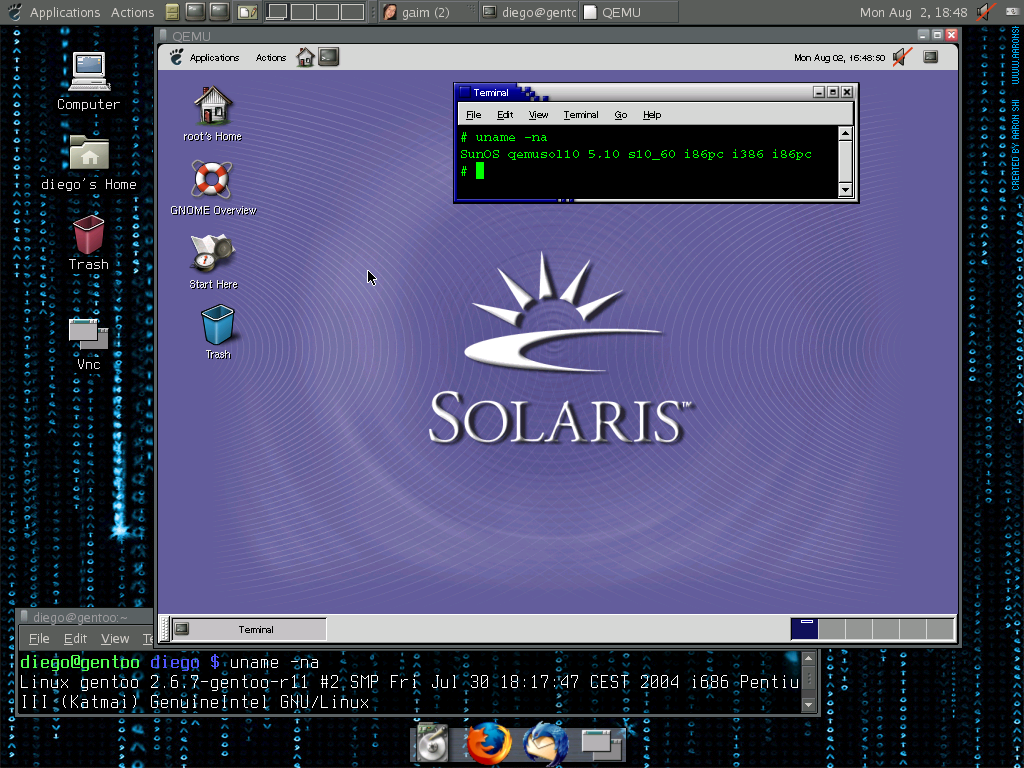This screenshot has height=768, width=1024.
Task: Click the QEMU window title bar text
Action: 191,37
